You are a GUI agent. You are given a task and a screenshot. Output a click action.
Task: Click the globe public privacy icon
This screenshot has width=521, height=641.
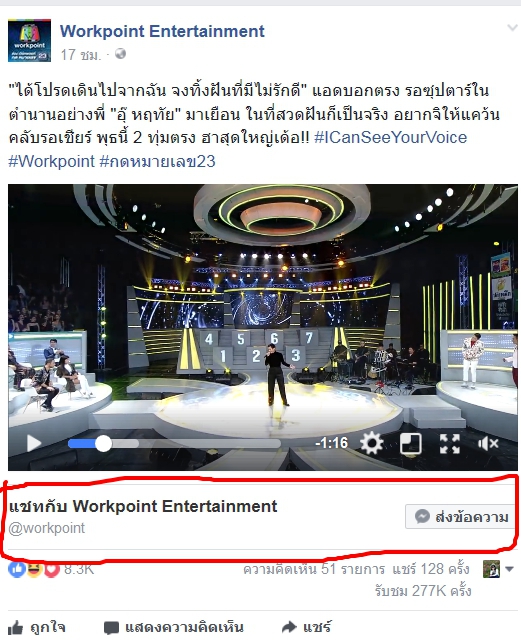tap(120, 54)
